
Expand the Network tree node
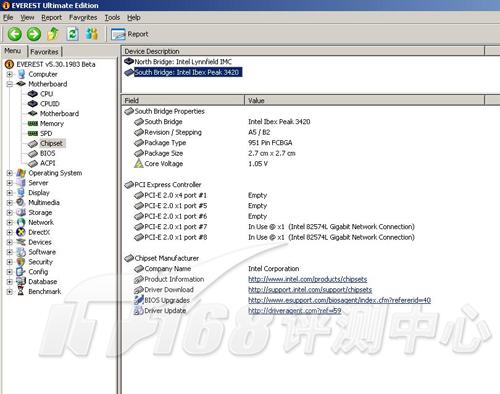tap(10, 222)
